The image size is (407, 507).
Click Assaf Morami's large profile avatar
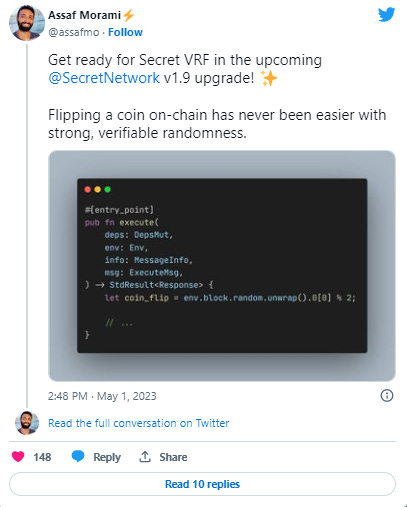[x=27, y=23]
